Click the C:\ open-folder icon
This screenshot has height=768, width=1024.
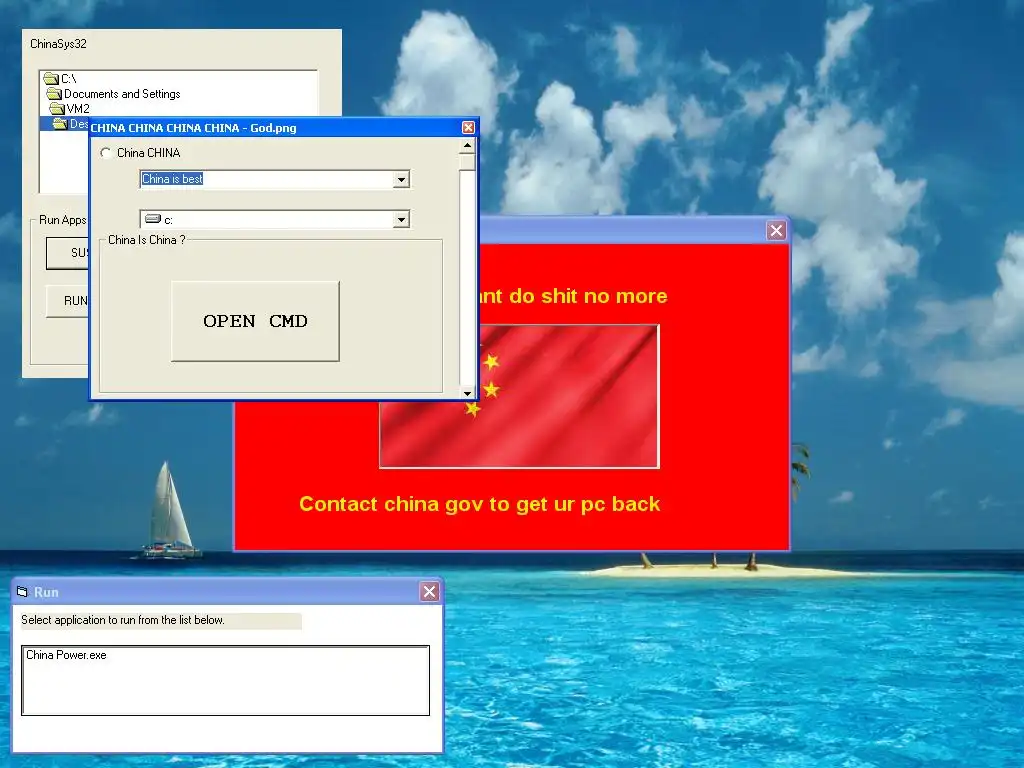[x=51, y=79]
